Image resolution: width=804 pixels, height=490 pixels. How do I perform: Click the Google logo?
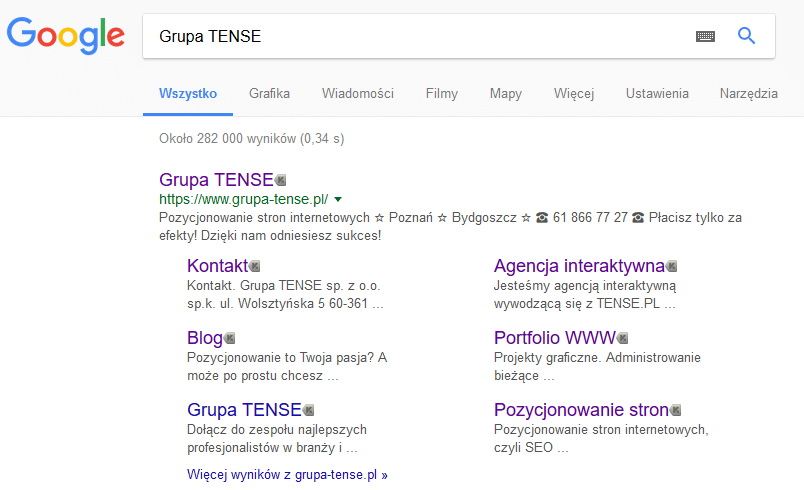click(x=66, y=35)
